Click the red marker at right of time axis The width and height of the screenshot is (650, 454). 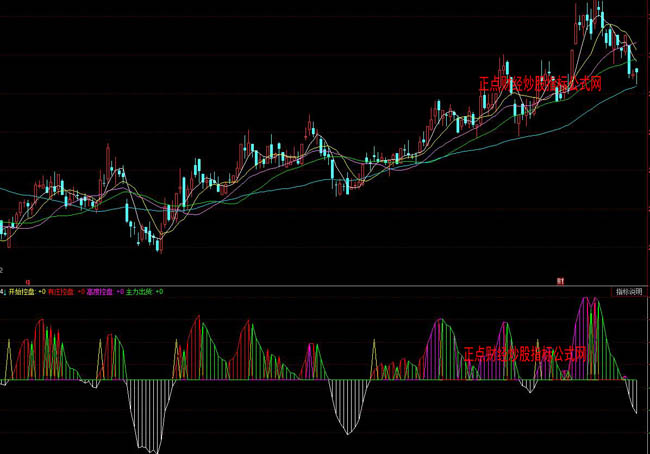[561, 282]
